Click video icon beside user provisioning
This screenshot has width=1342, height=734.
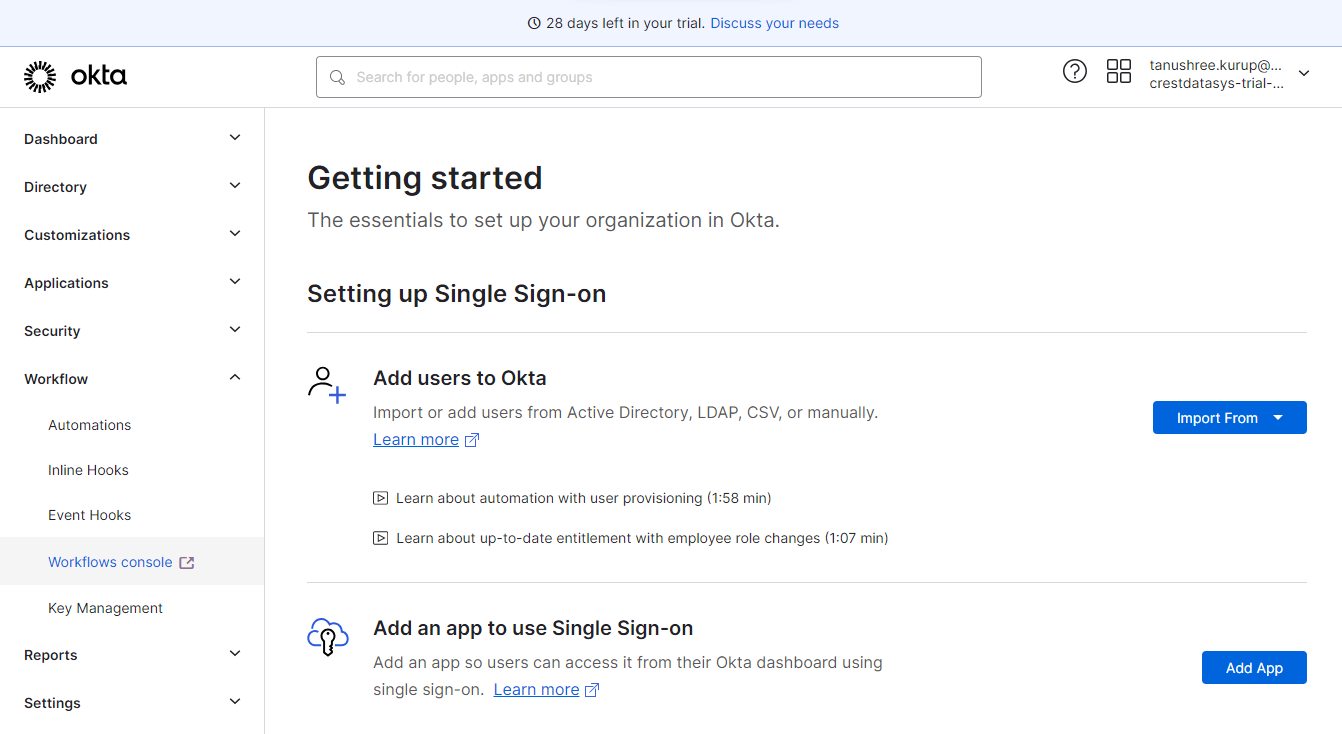pos(381,498)
